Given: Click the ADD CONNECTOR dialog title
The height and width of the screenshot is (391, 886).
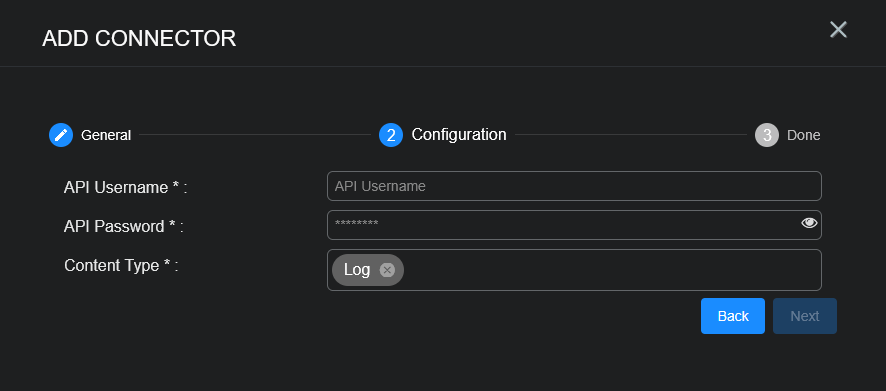Looking at the screenshot, I should pyautogui.click(x=139, y=38).
